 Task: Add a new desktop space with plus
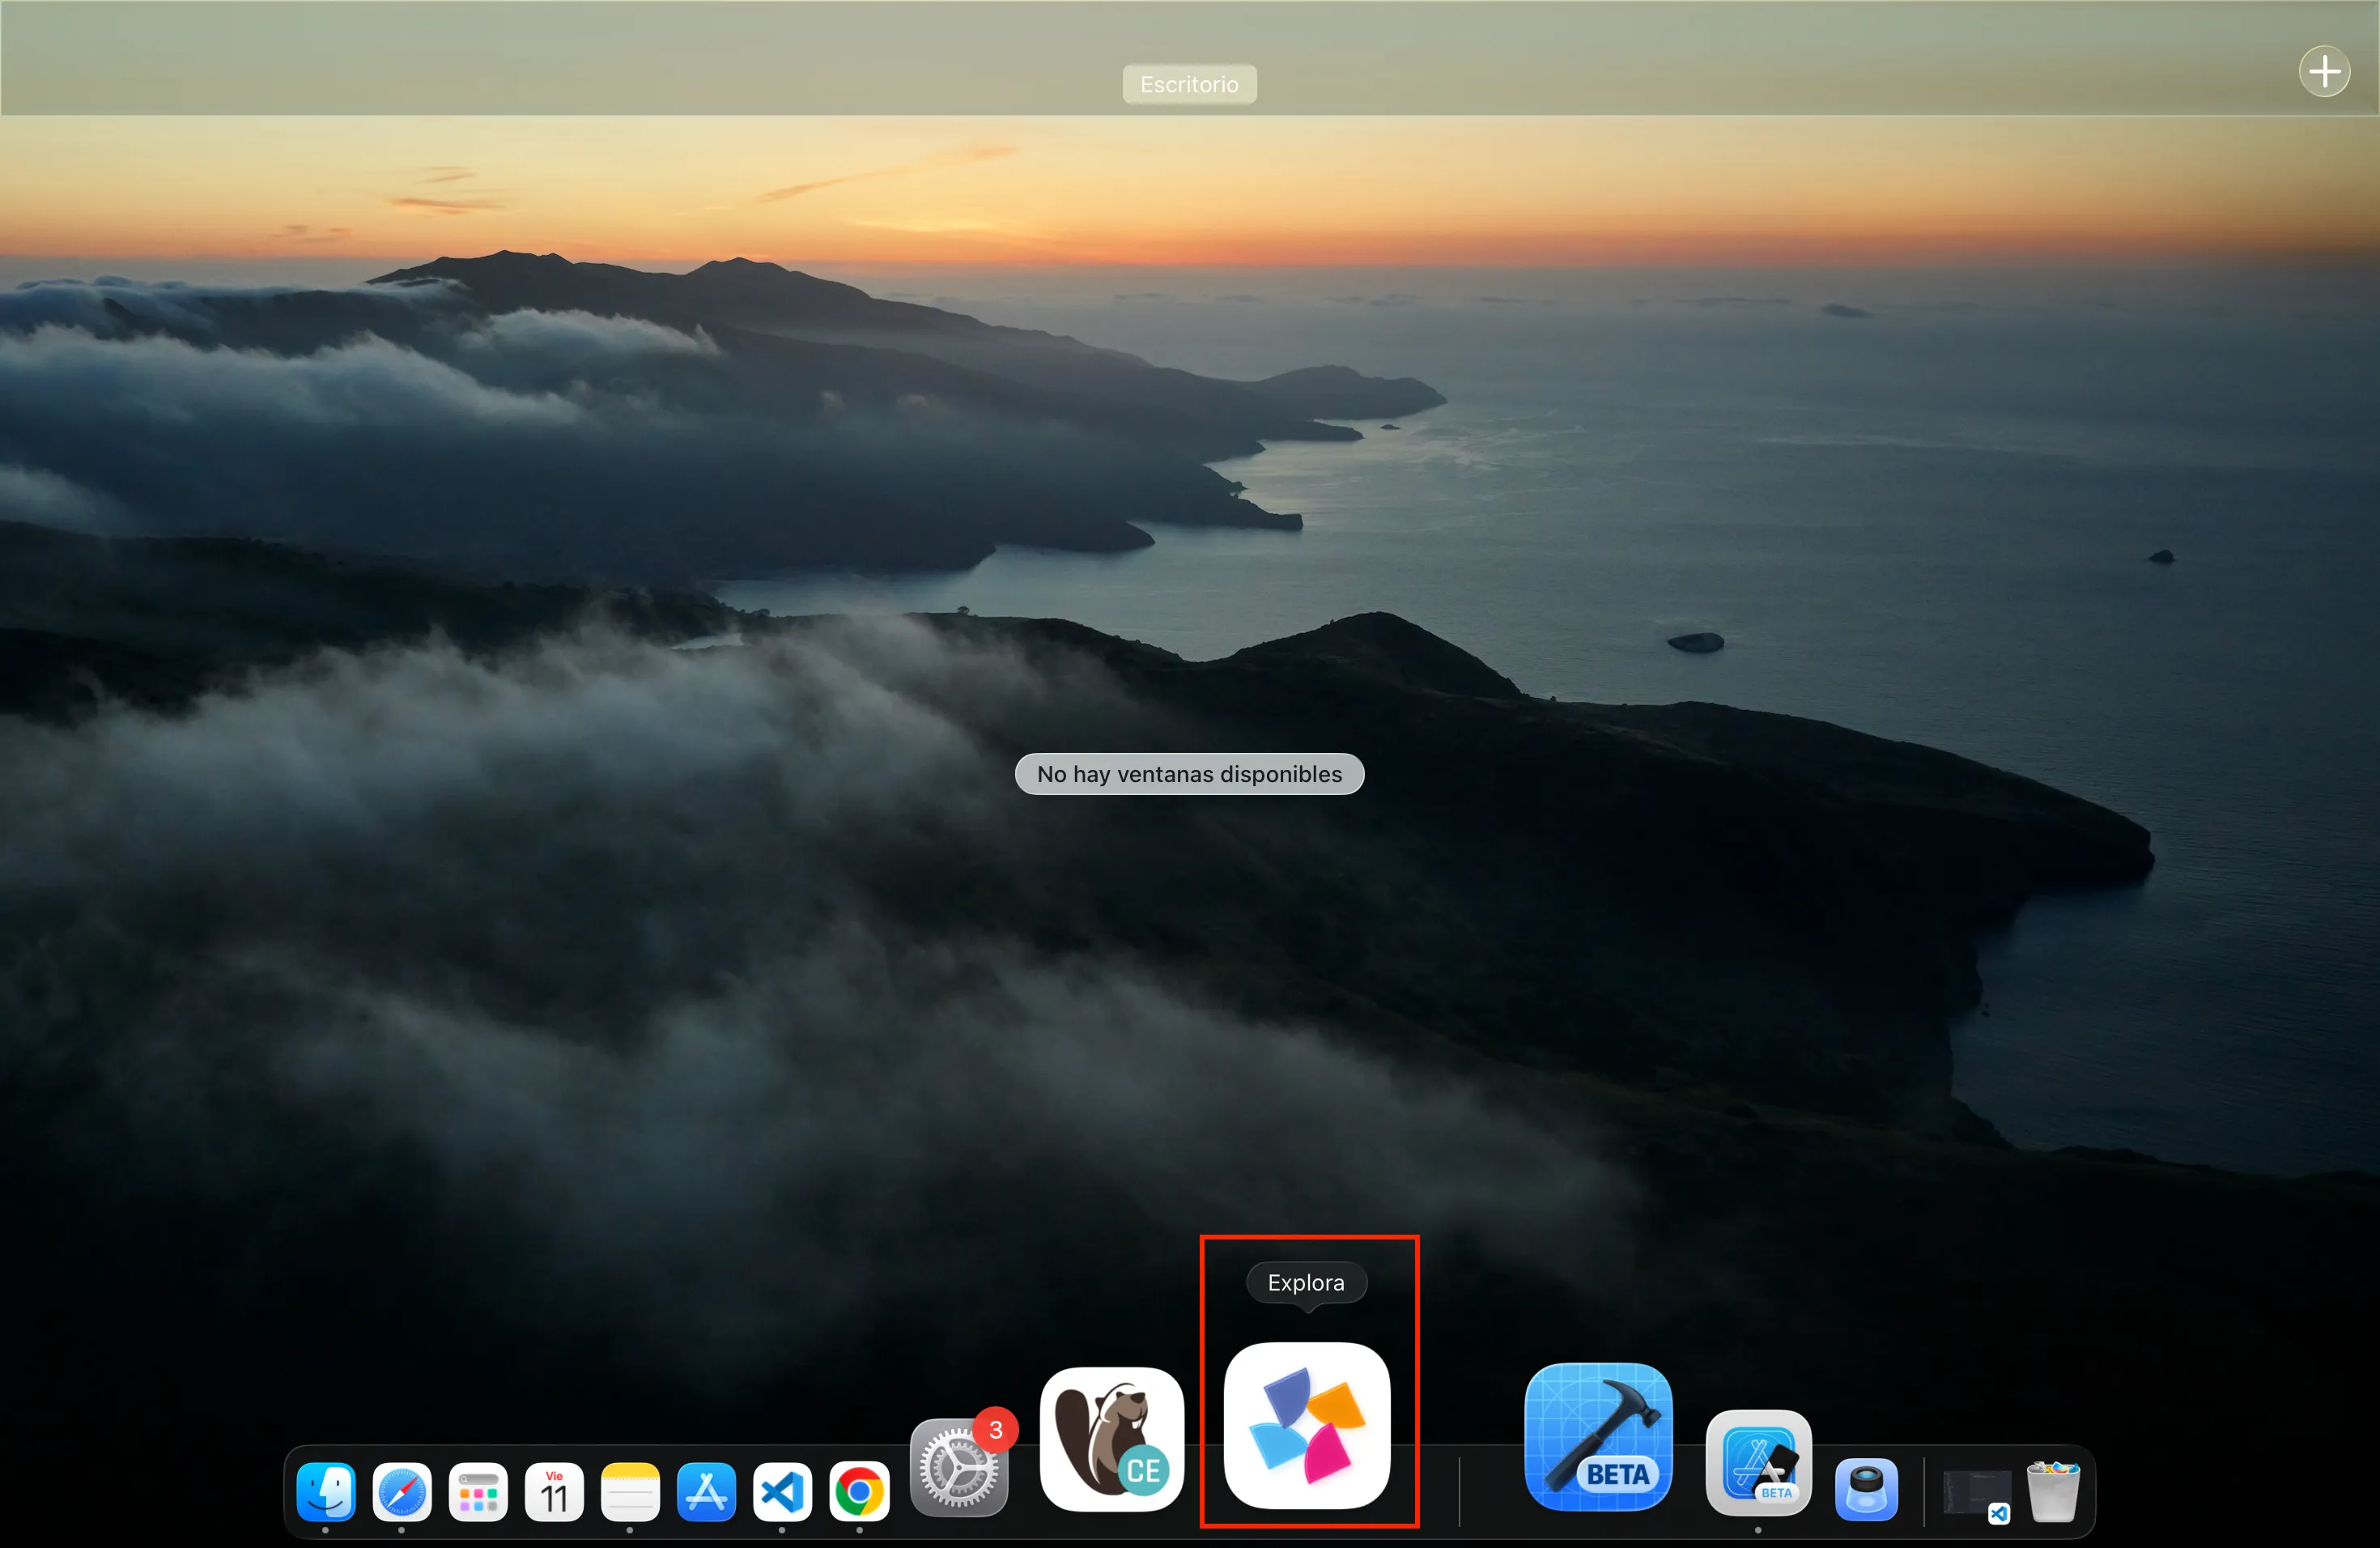pyautogui.click(x=2324, y=71)
